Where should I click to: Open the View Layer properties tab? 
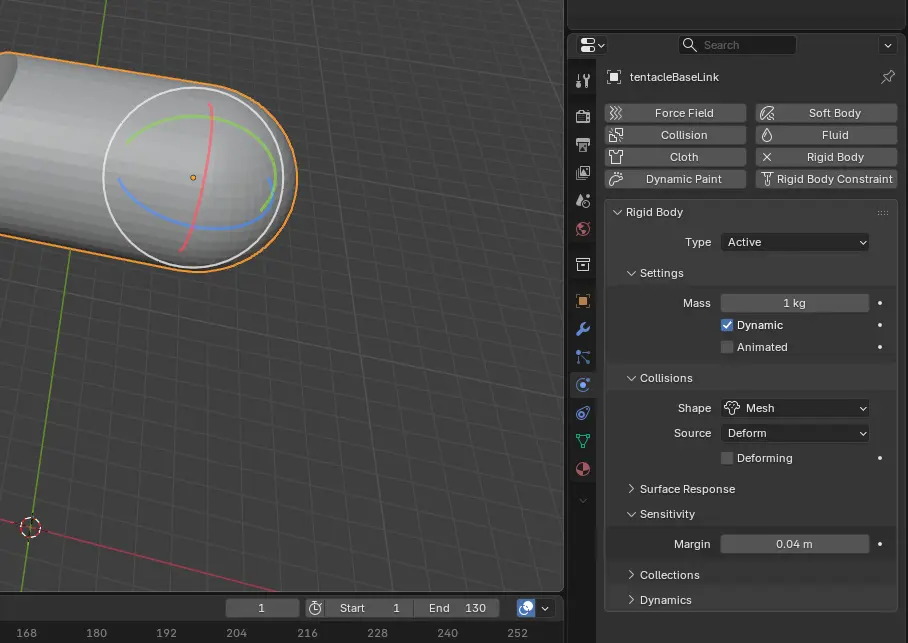[583, 172]
